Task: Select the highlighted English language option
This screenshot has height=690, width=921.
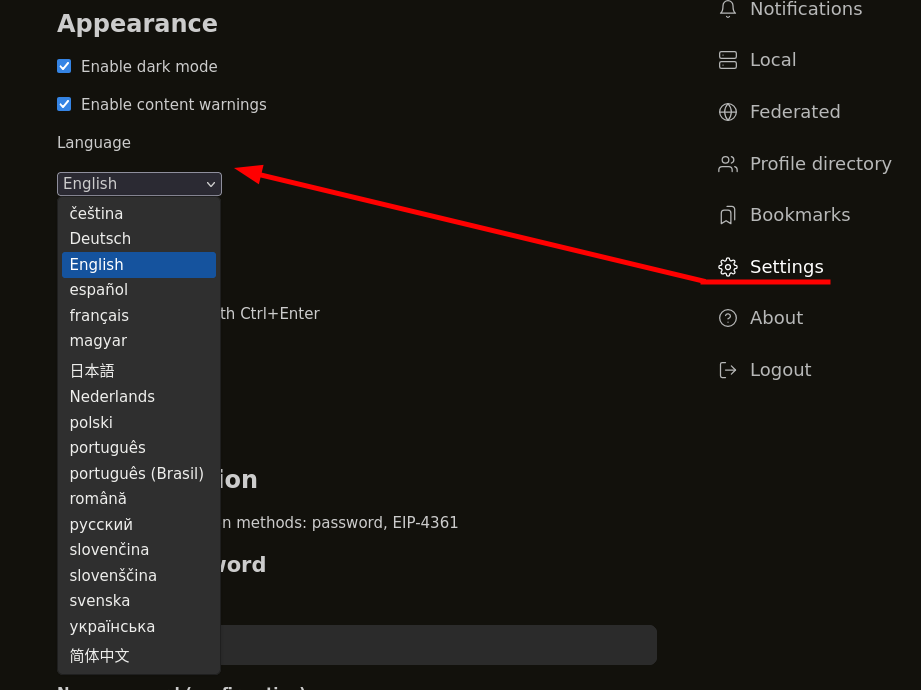Action: (139, 264)
